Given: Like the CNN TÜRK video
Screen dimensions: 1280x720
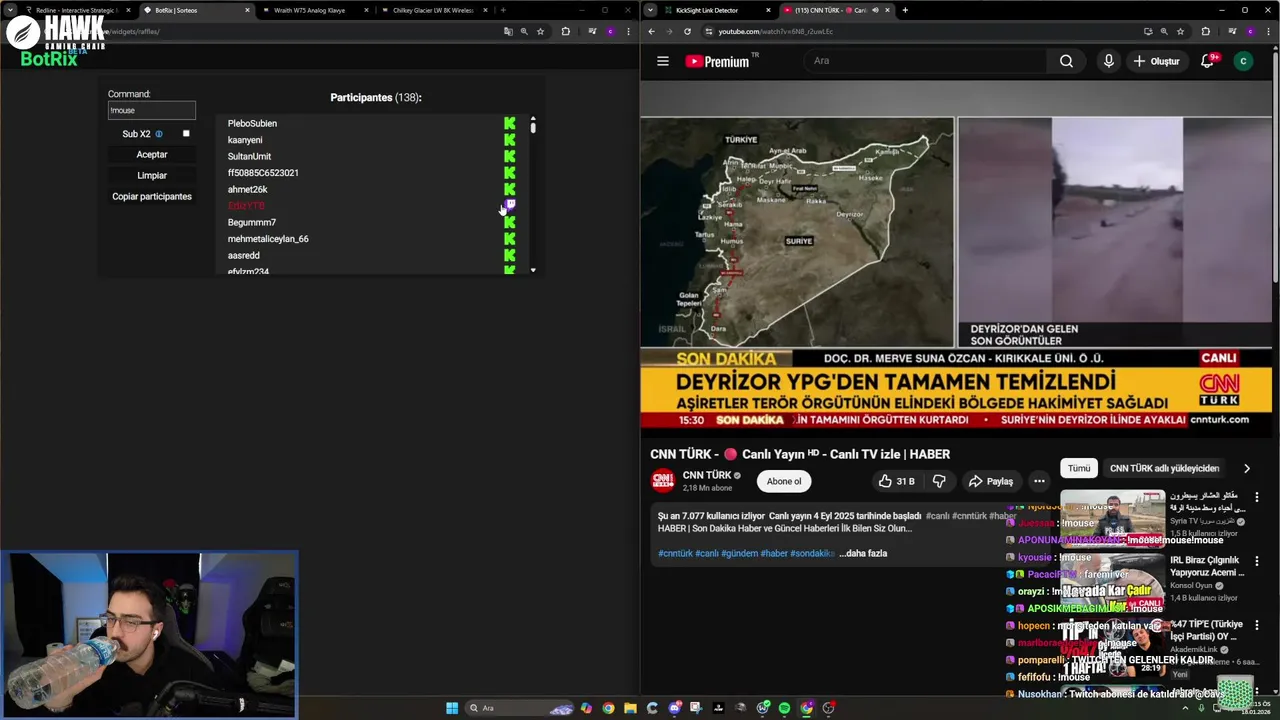Looking at the screenshot, I should click(896, 481).
